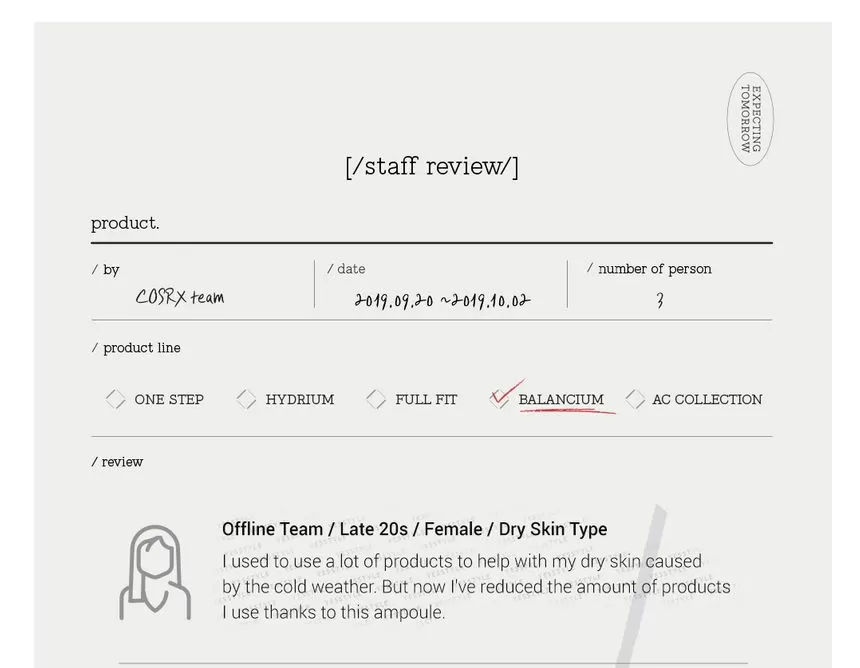Click the female reviewer avatar icon
860x668 pixels.
point(155,572)
